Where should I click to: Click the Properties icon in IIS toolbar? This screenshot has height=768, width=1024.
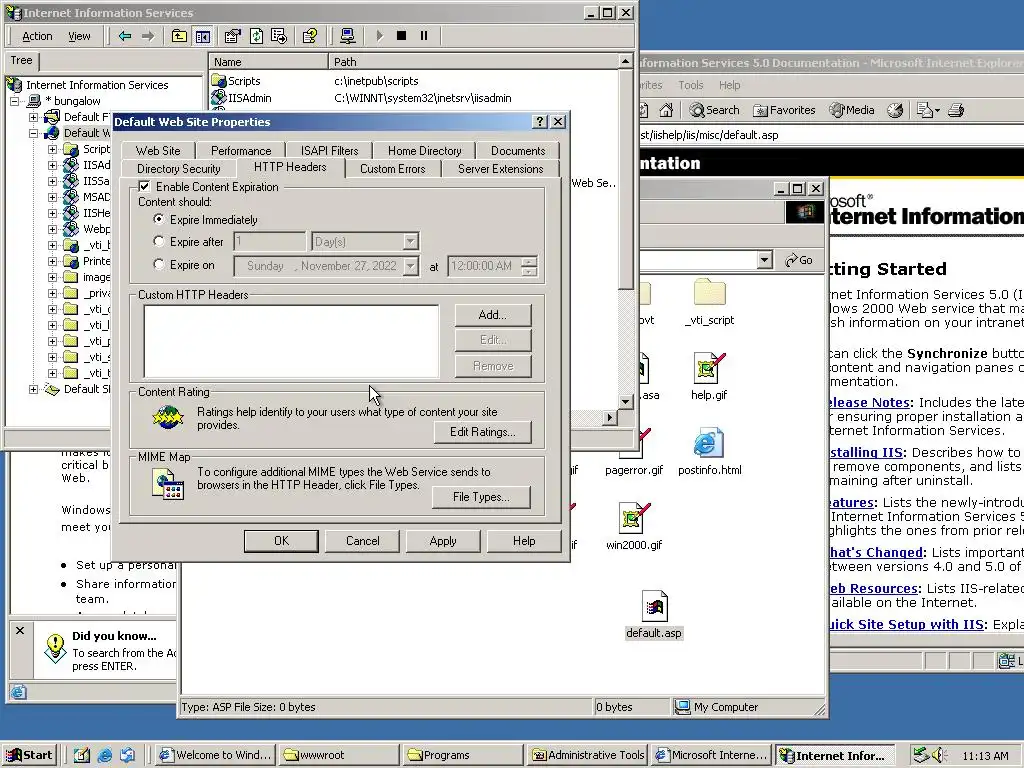pyautogui.click(x=232, y=36)
